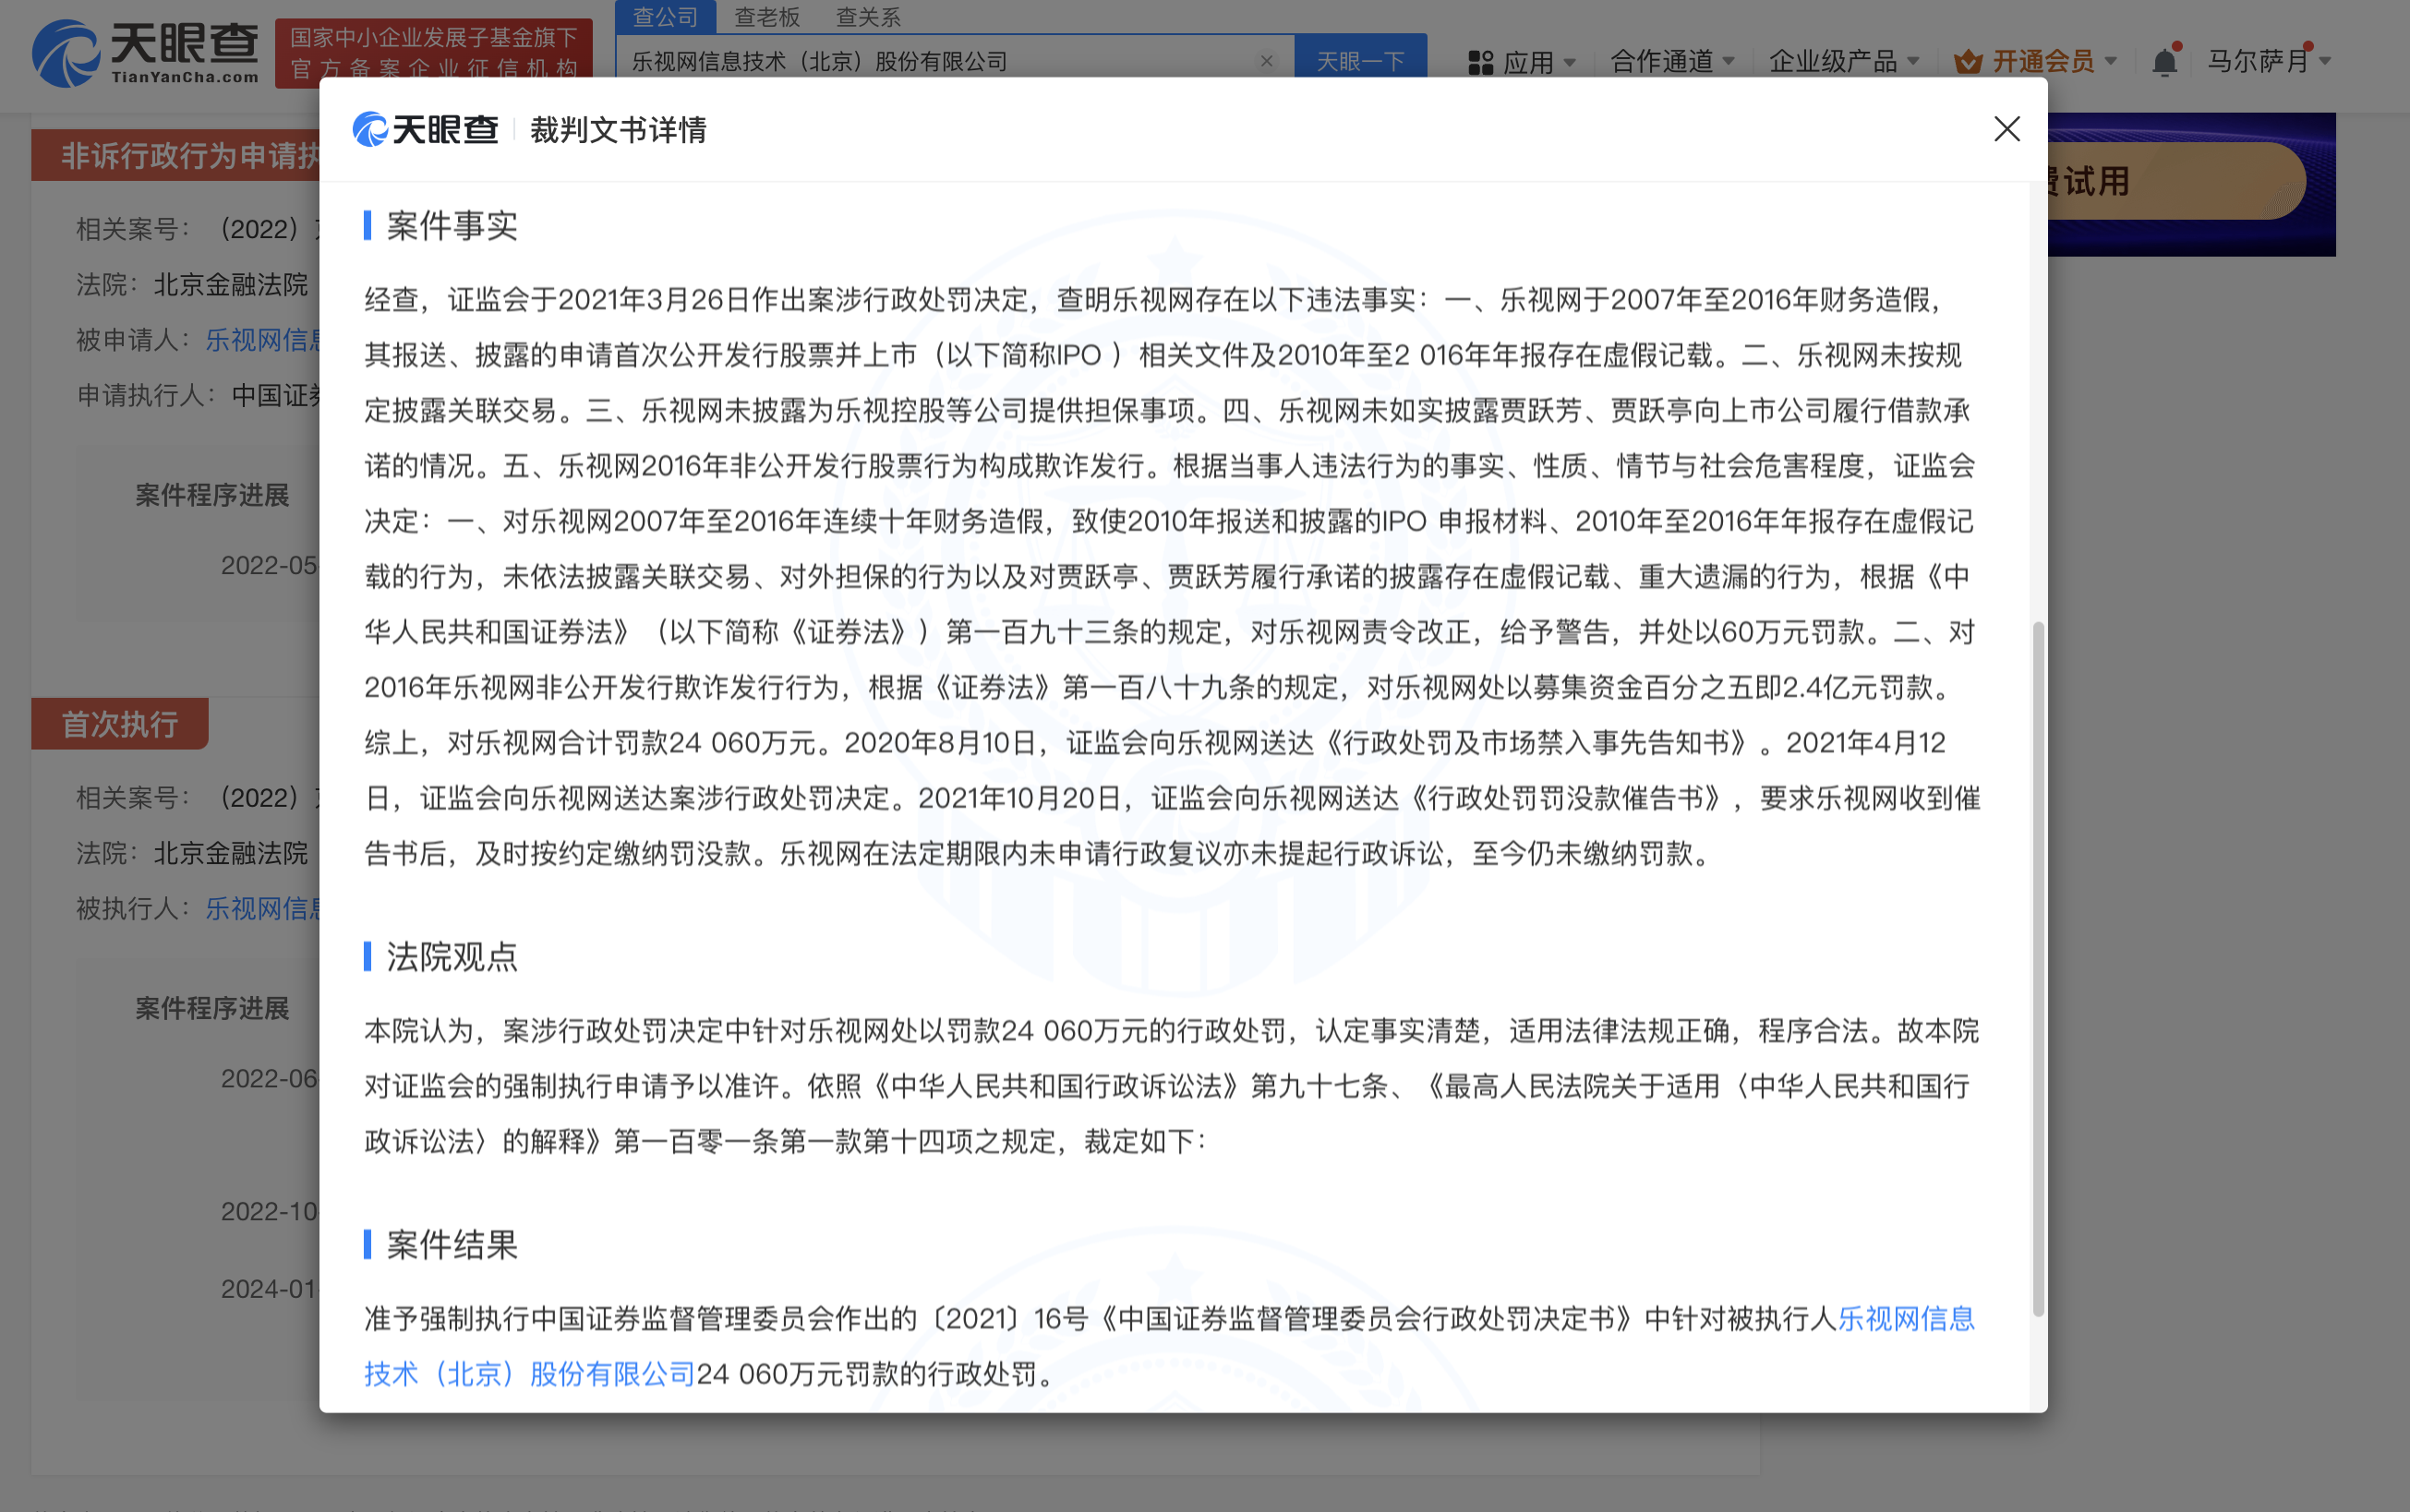2410x1512 pixels.
Task: Switch to the 查老板 search tab
Action: [x=766, y=17]
